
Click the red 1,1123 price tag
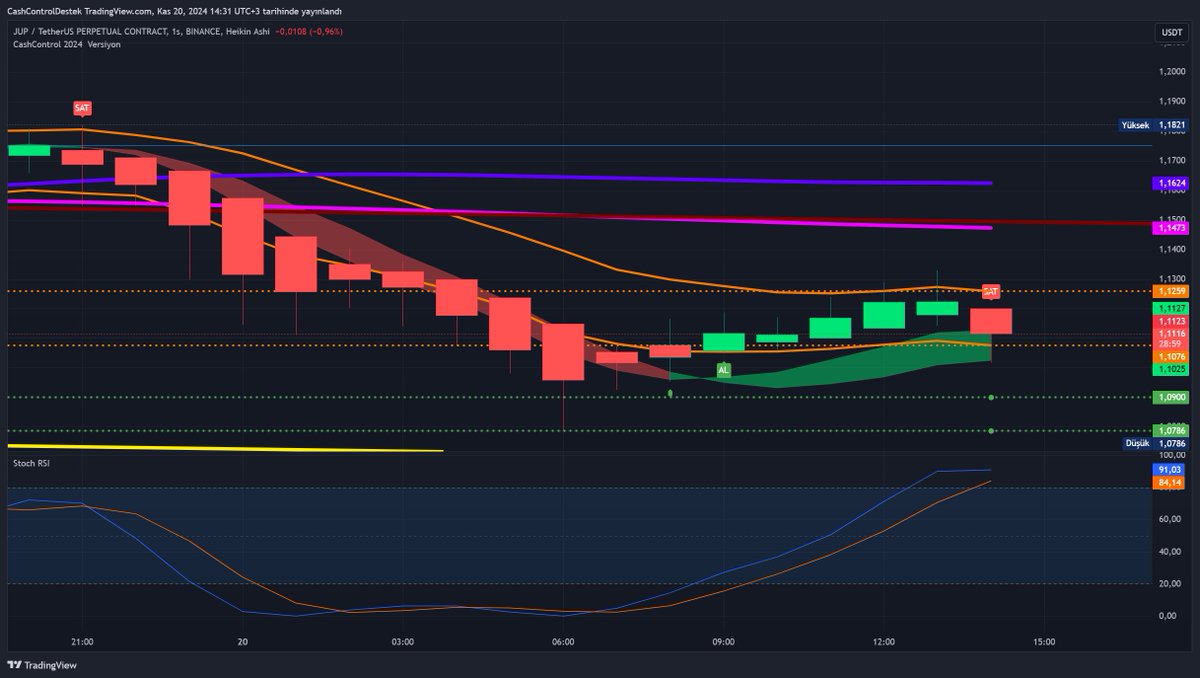[x=1171, y=321]
